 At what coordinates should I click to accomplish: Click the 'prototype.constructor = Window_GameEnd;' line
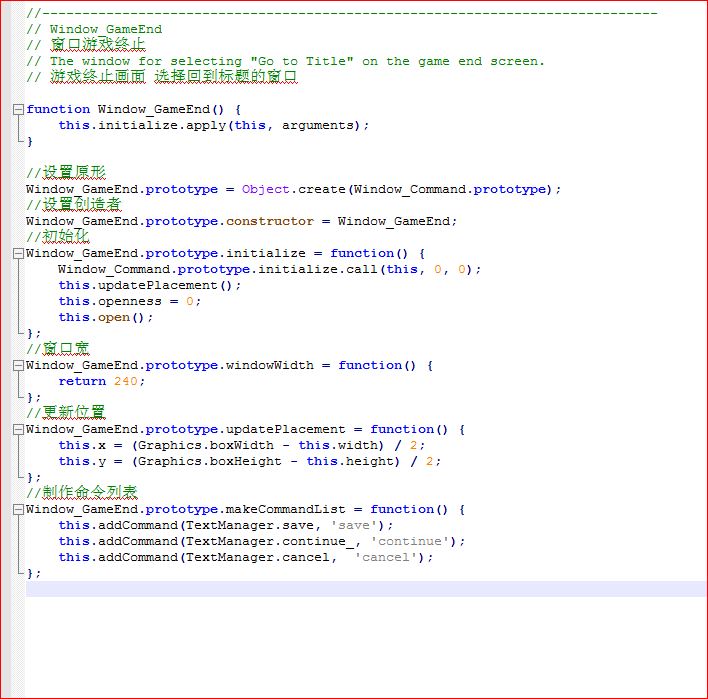(x=242, y=221)
